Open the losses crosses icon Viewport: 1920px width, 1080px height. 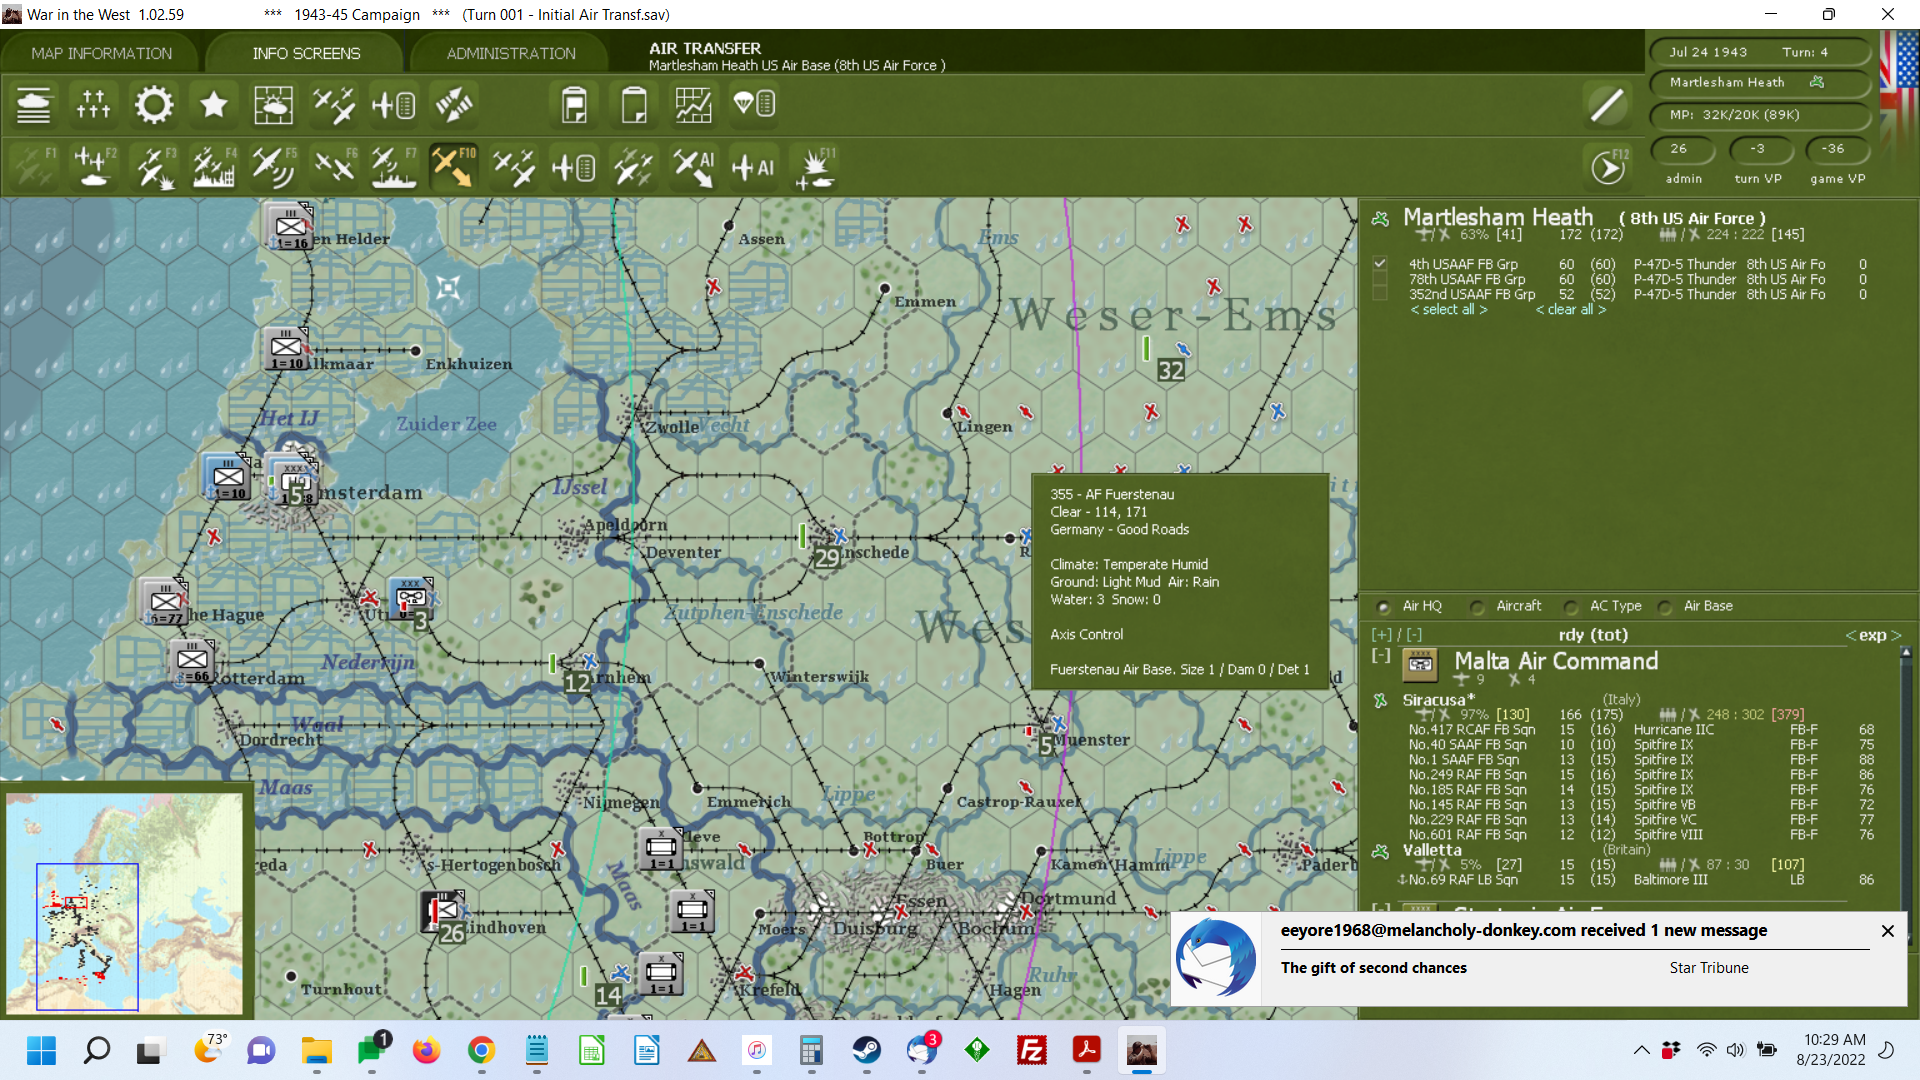[x=93, y=104]
